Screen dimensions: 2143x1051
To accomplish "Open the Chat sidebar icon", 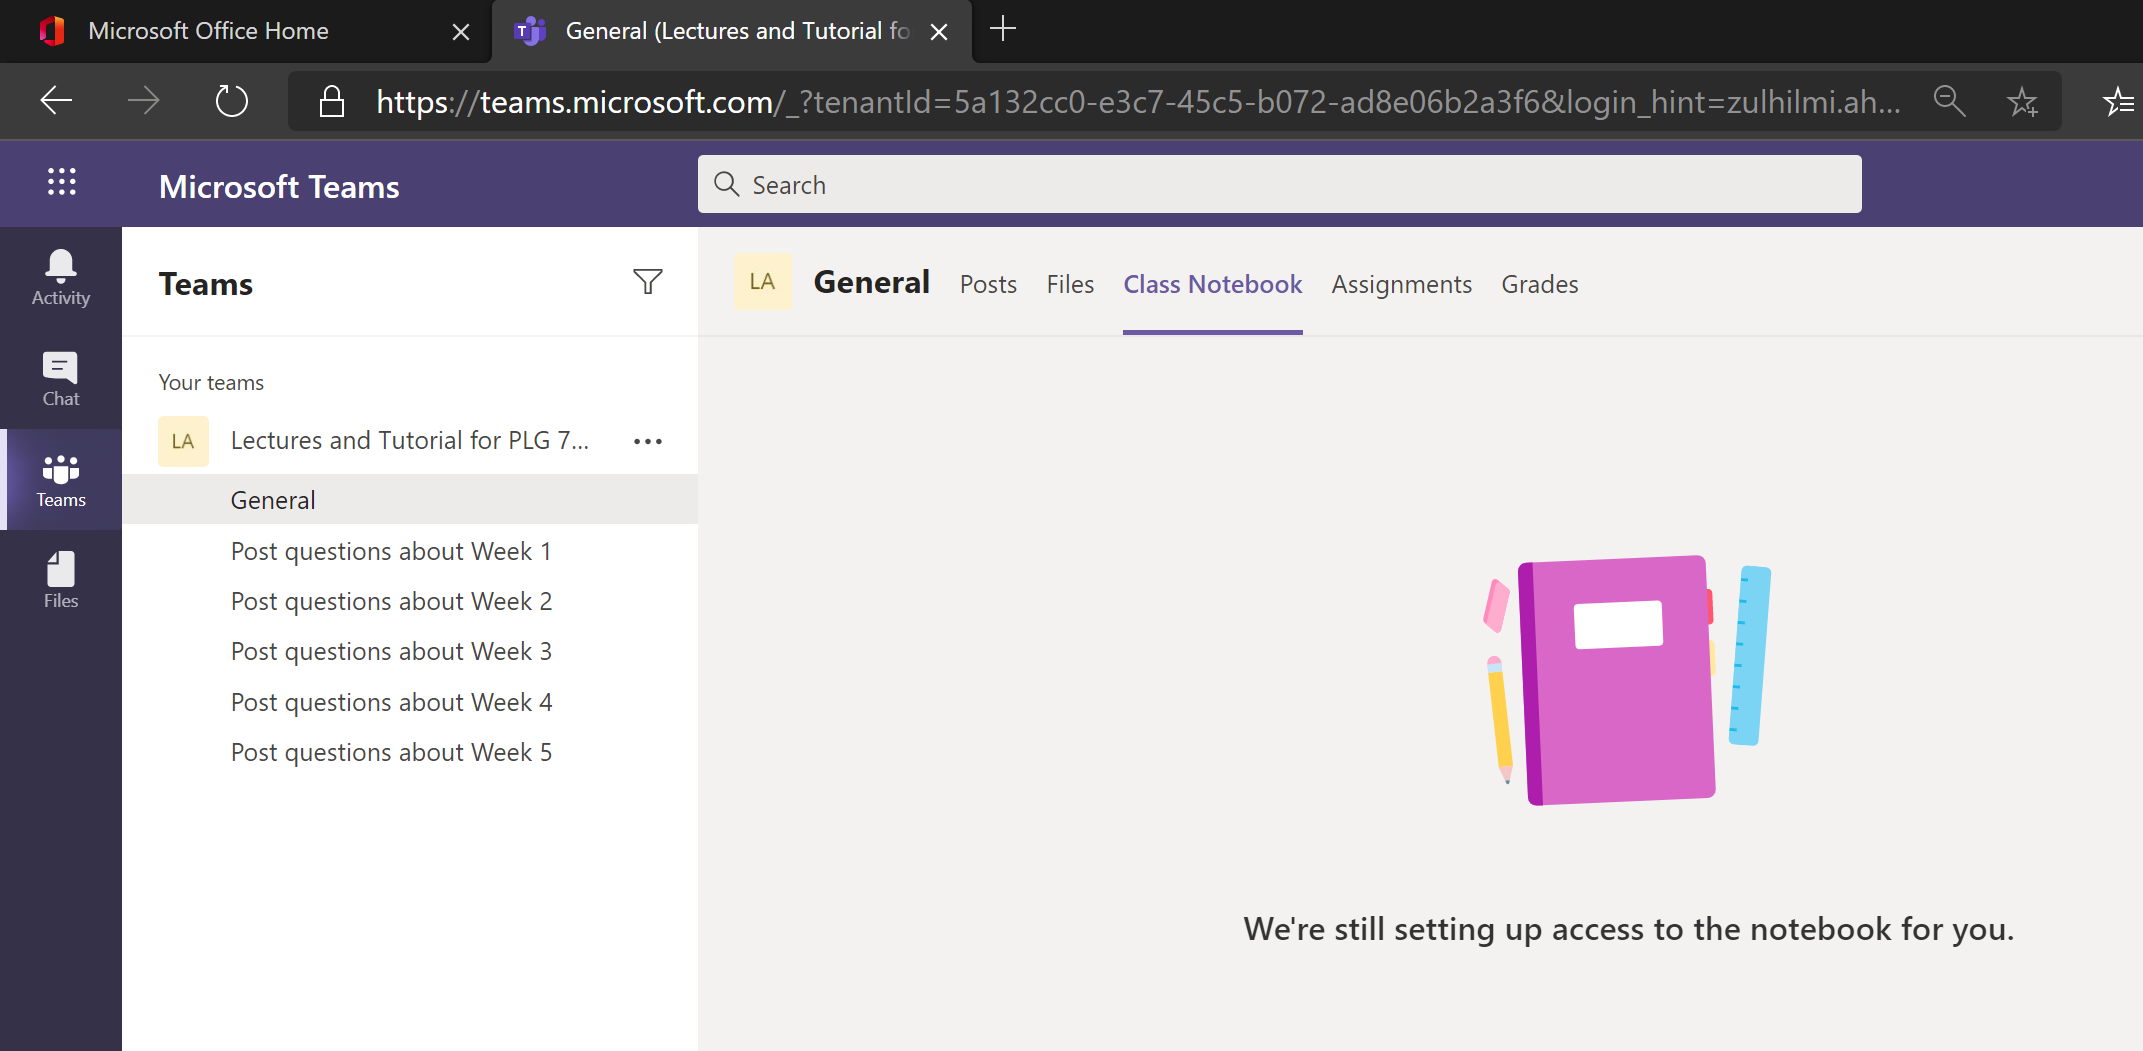I will [x=61, y=379].
